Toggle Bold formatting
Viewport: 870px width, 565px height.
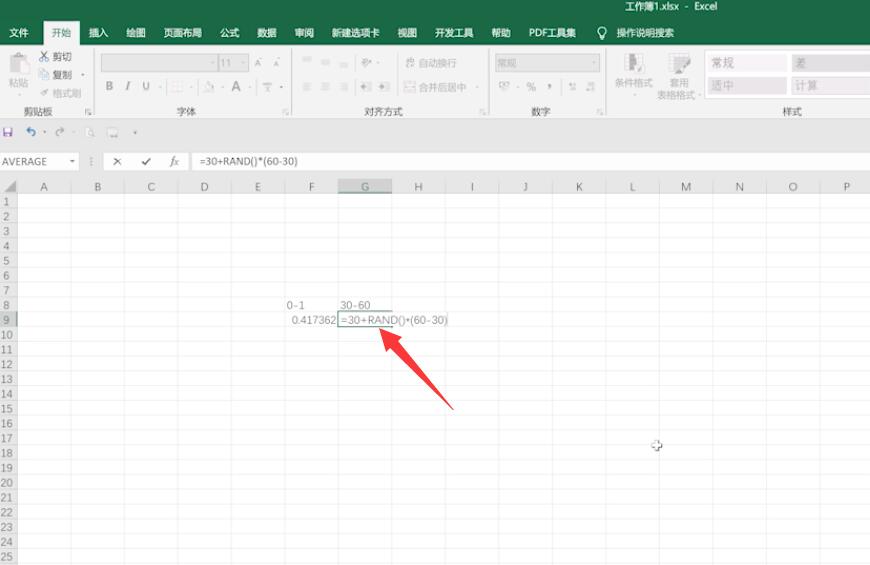[109, 86]
